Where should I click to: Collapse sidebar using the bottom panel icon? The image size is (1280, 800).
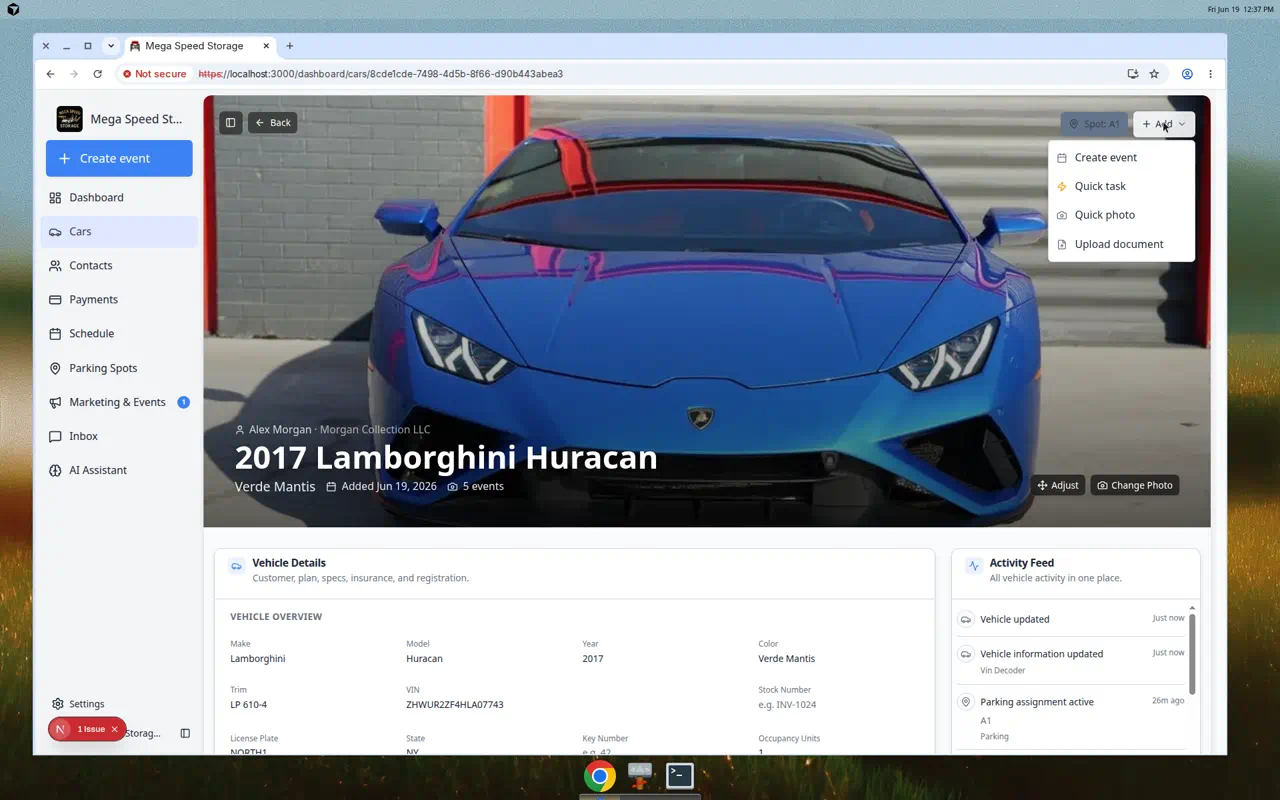point(185,733)
